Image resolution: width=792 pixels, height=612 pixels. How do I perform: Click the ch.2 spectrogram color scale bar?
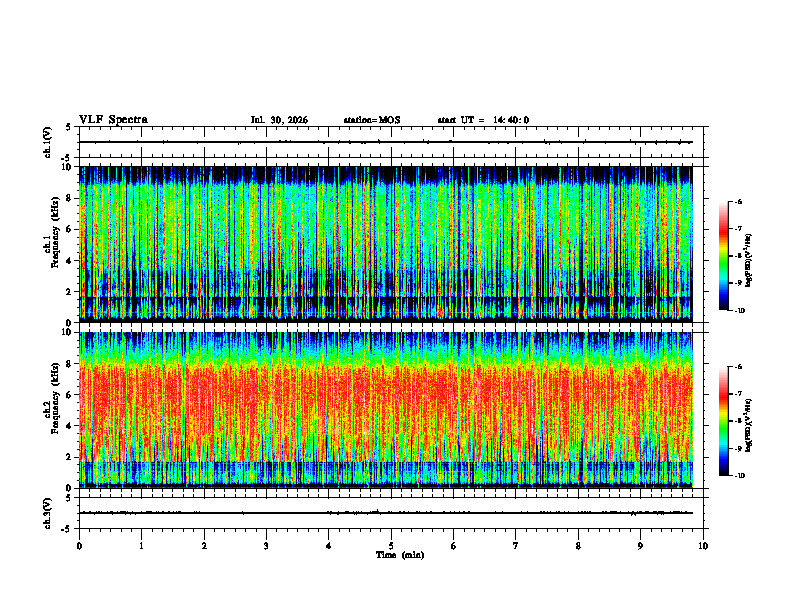click(723, 421)
